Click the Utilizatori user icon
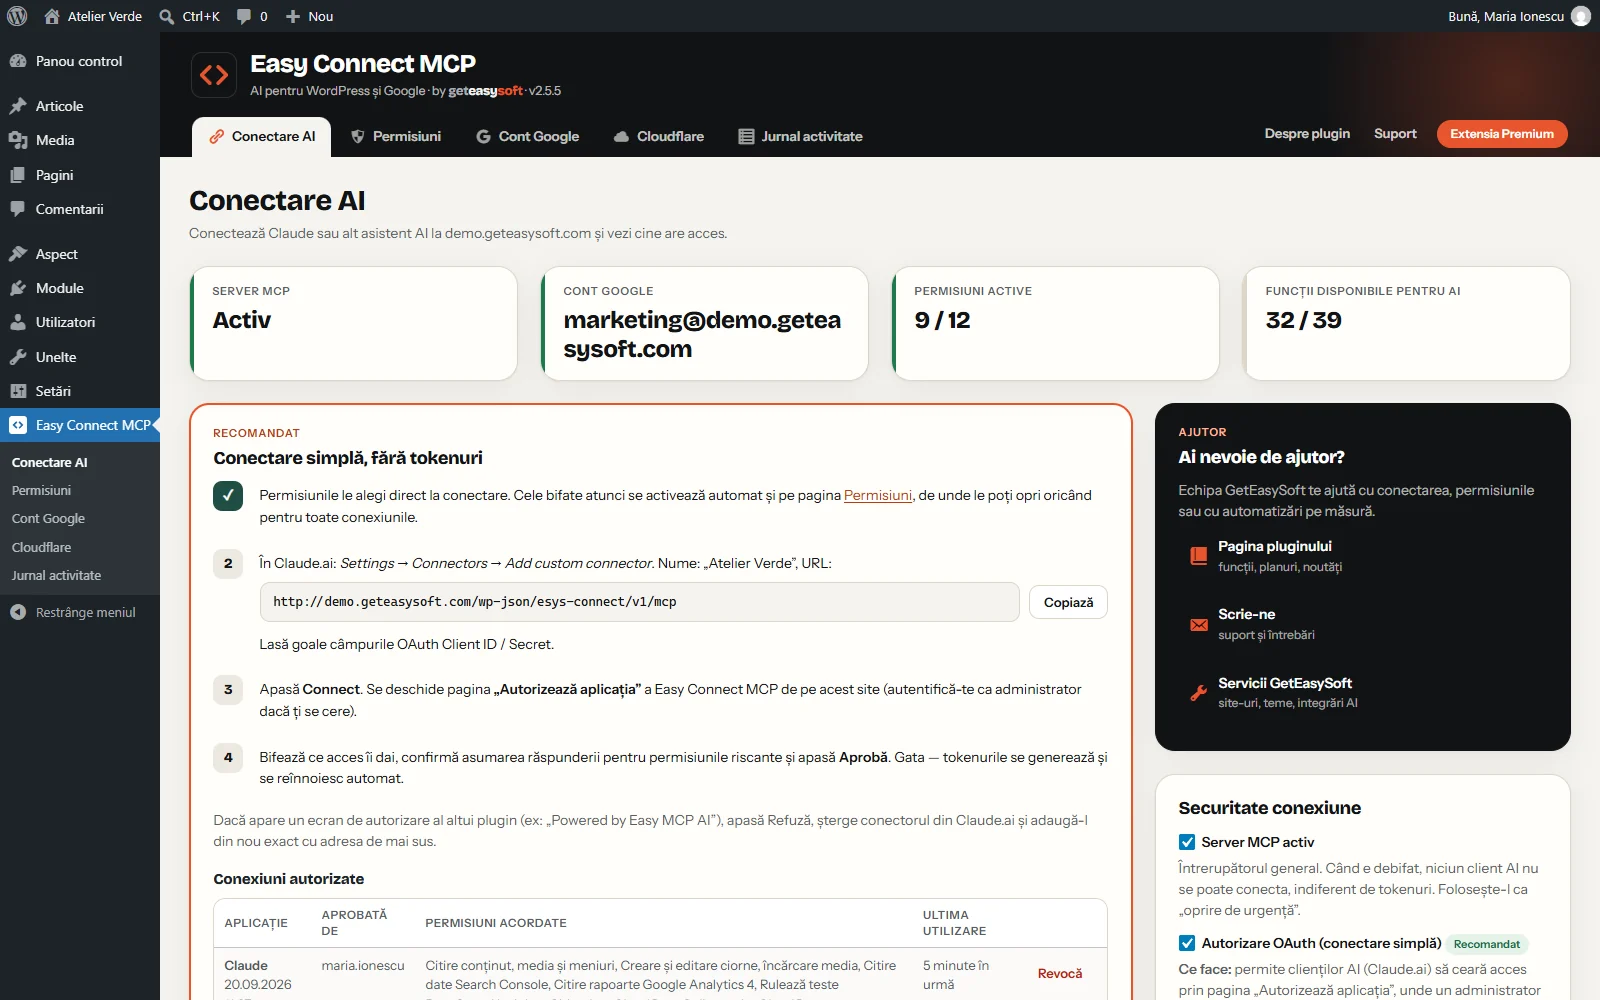Image resolution: width=1600 pixels, height=1000 pixels. click(18, 322)
